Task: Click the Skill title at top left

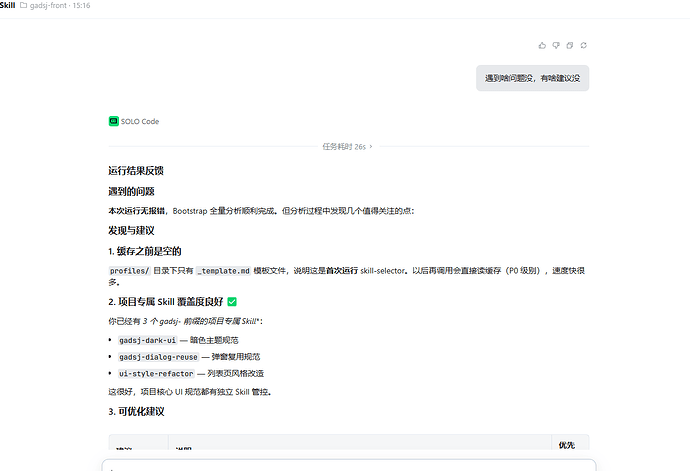Action: tap(7, 5)
